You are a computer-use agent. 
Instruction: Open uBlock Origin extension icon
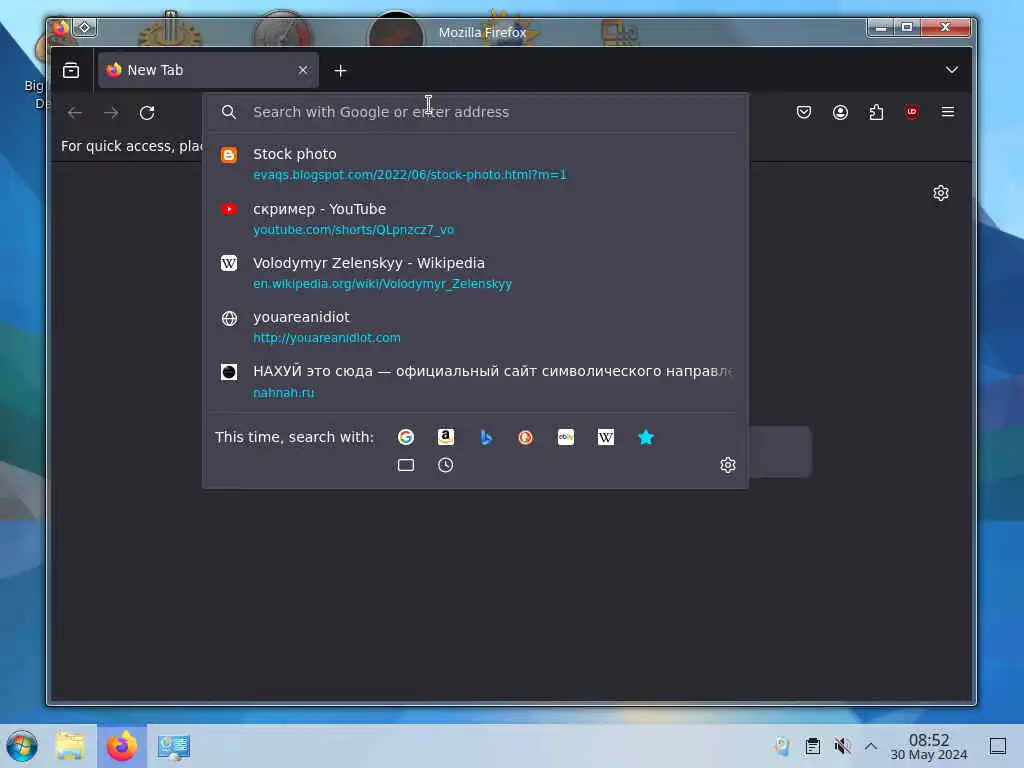(912, 112)
